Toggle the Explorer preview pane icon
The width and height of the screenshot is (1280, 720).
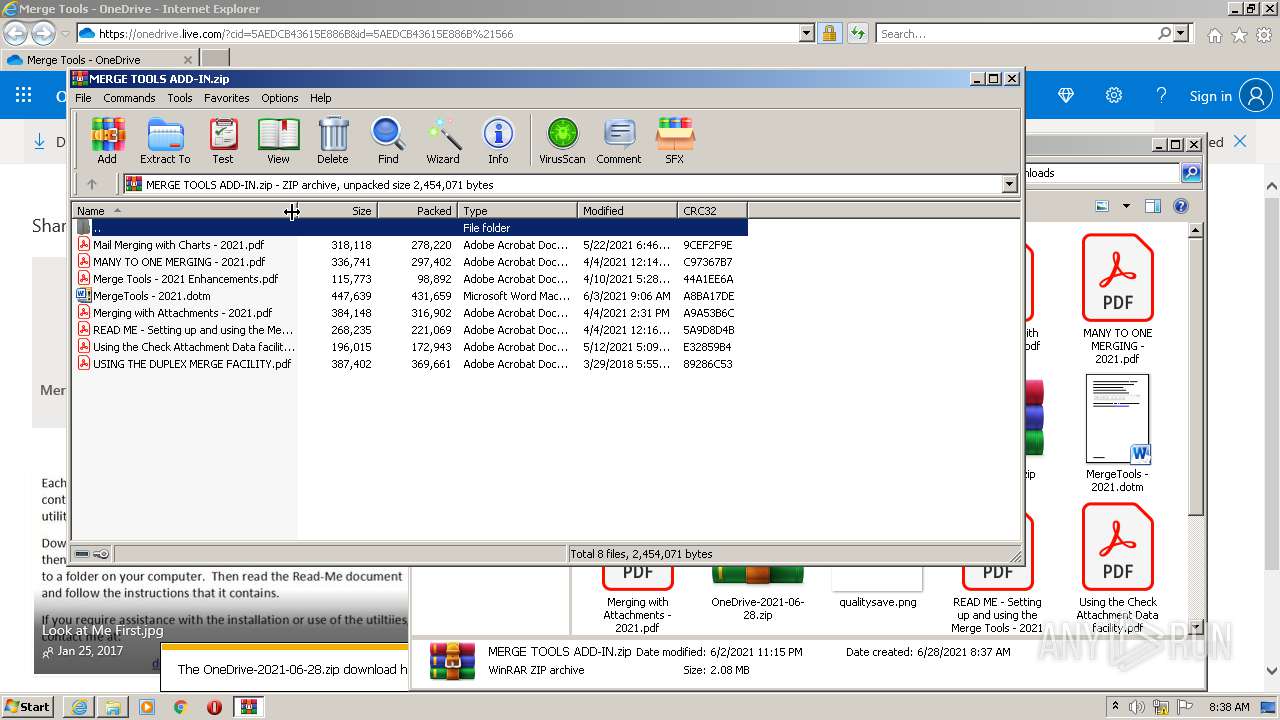pyautogui.click(x=1152, y=206)
